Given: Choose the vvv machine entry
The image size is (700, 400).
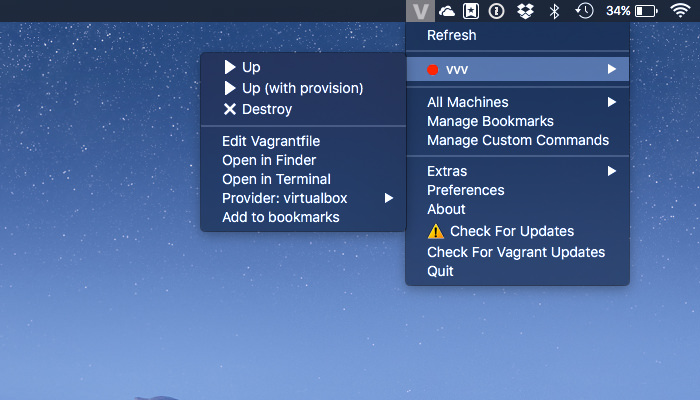Looking at the screenshot, I should click(518, 69).
